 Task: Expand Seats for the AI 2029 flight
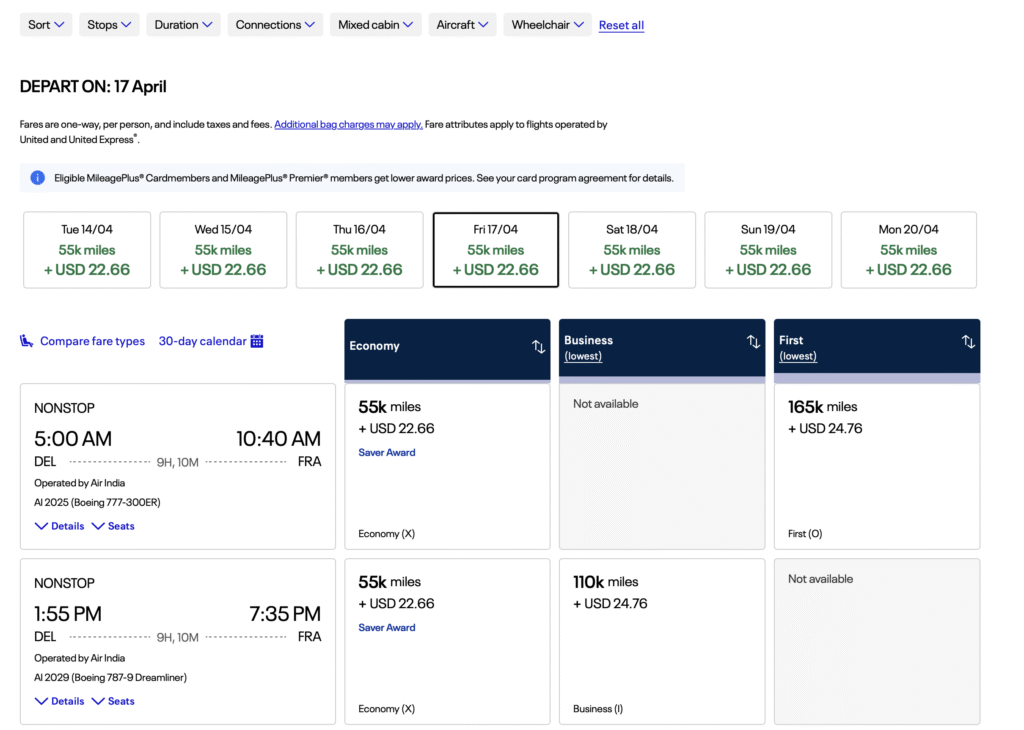pyautogui.click(x=113, y=701)
